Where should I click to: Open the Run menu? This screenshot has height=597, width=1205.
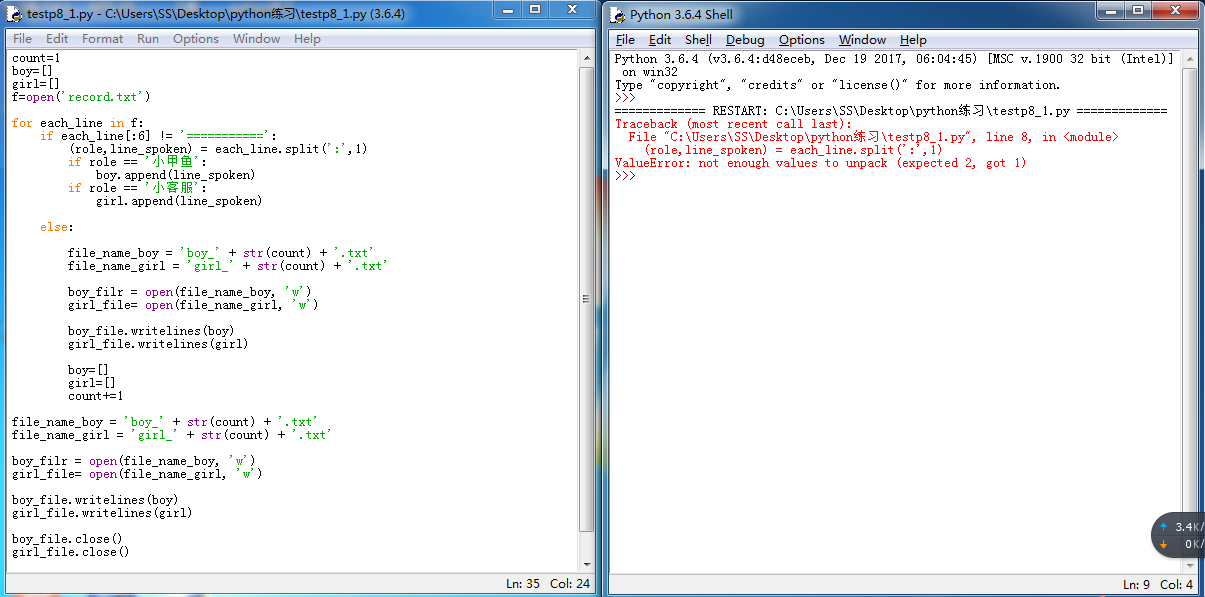click(147, 38)
